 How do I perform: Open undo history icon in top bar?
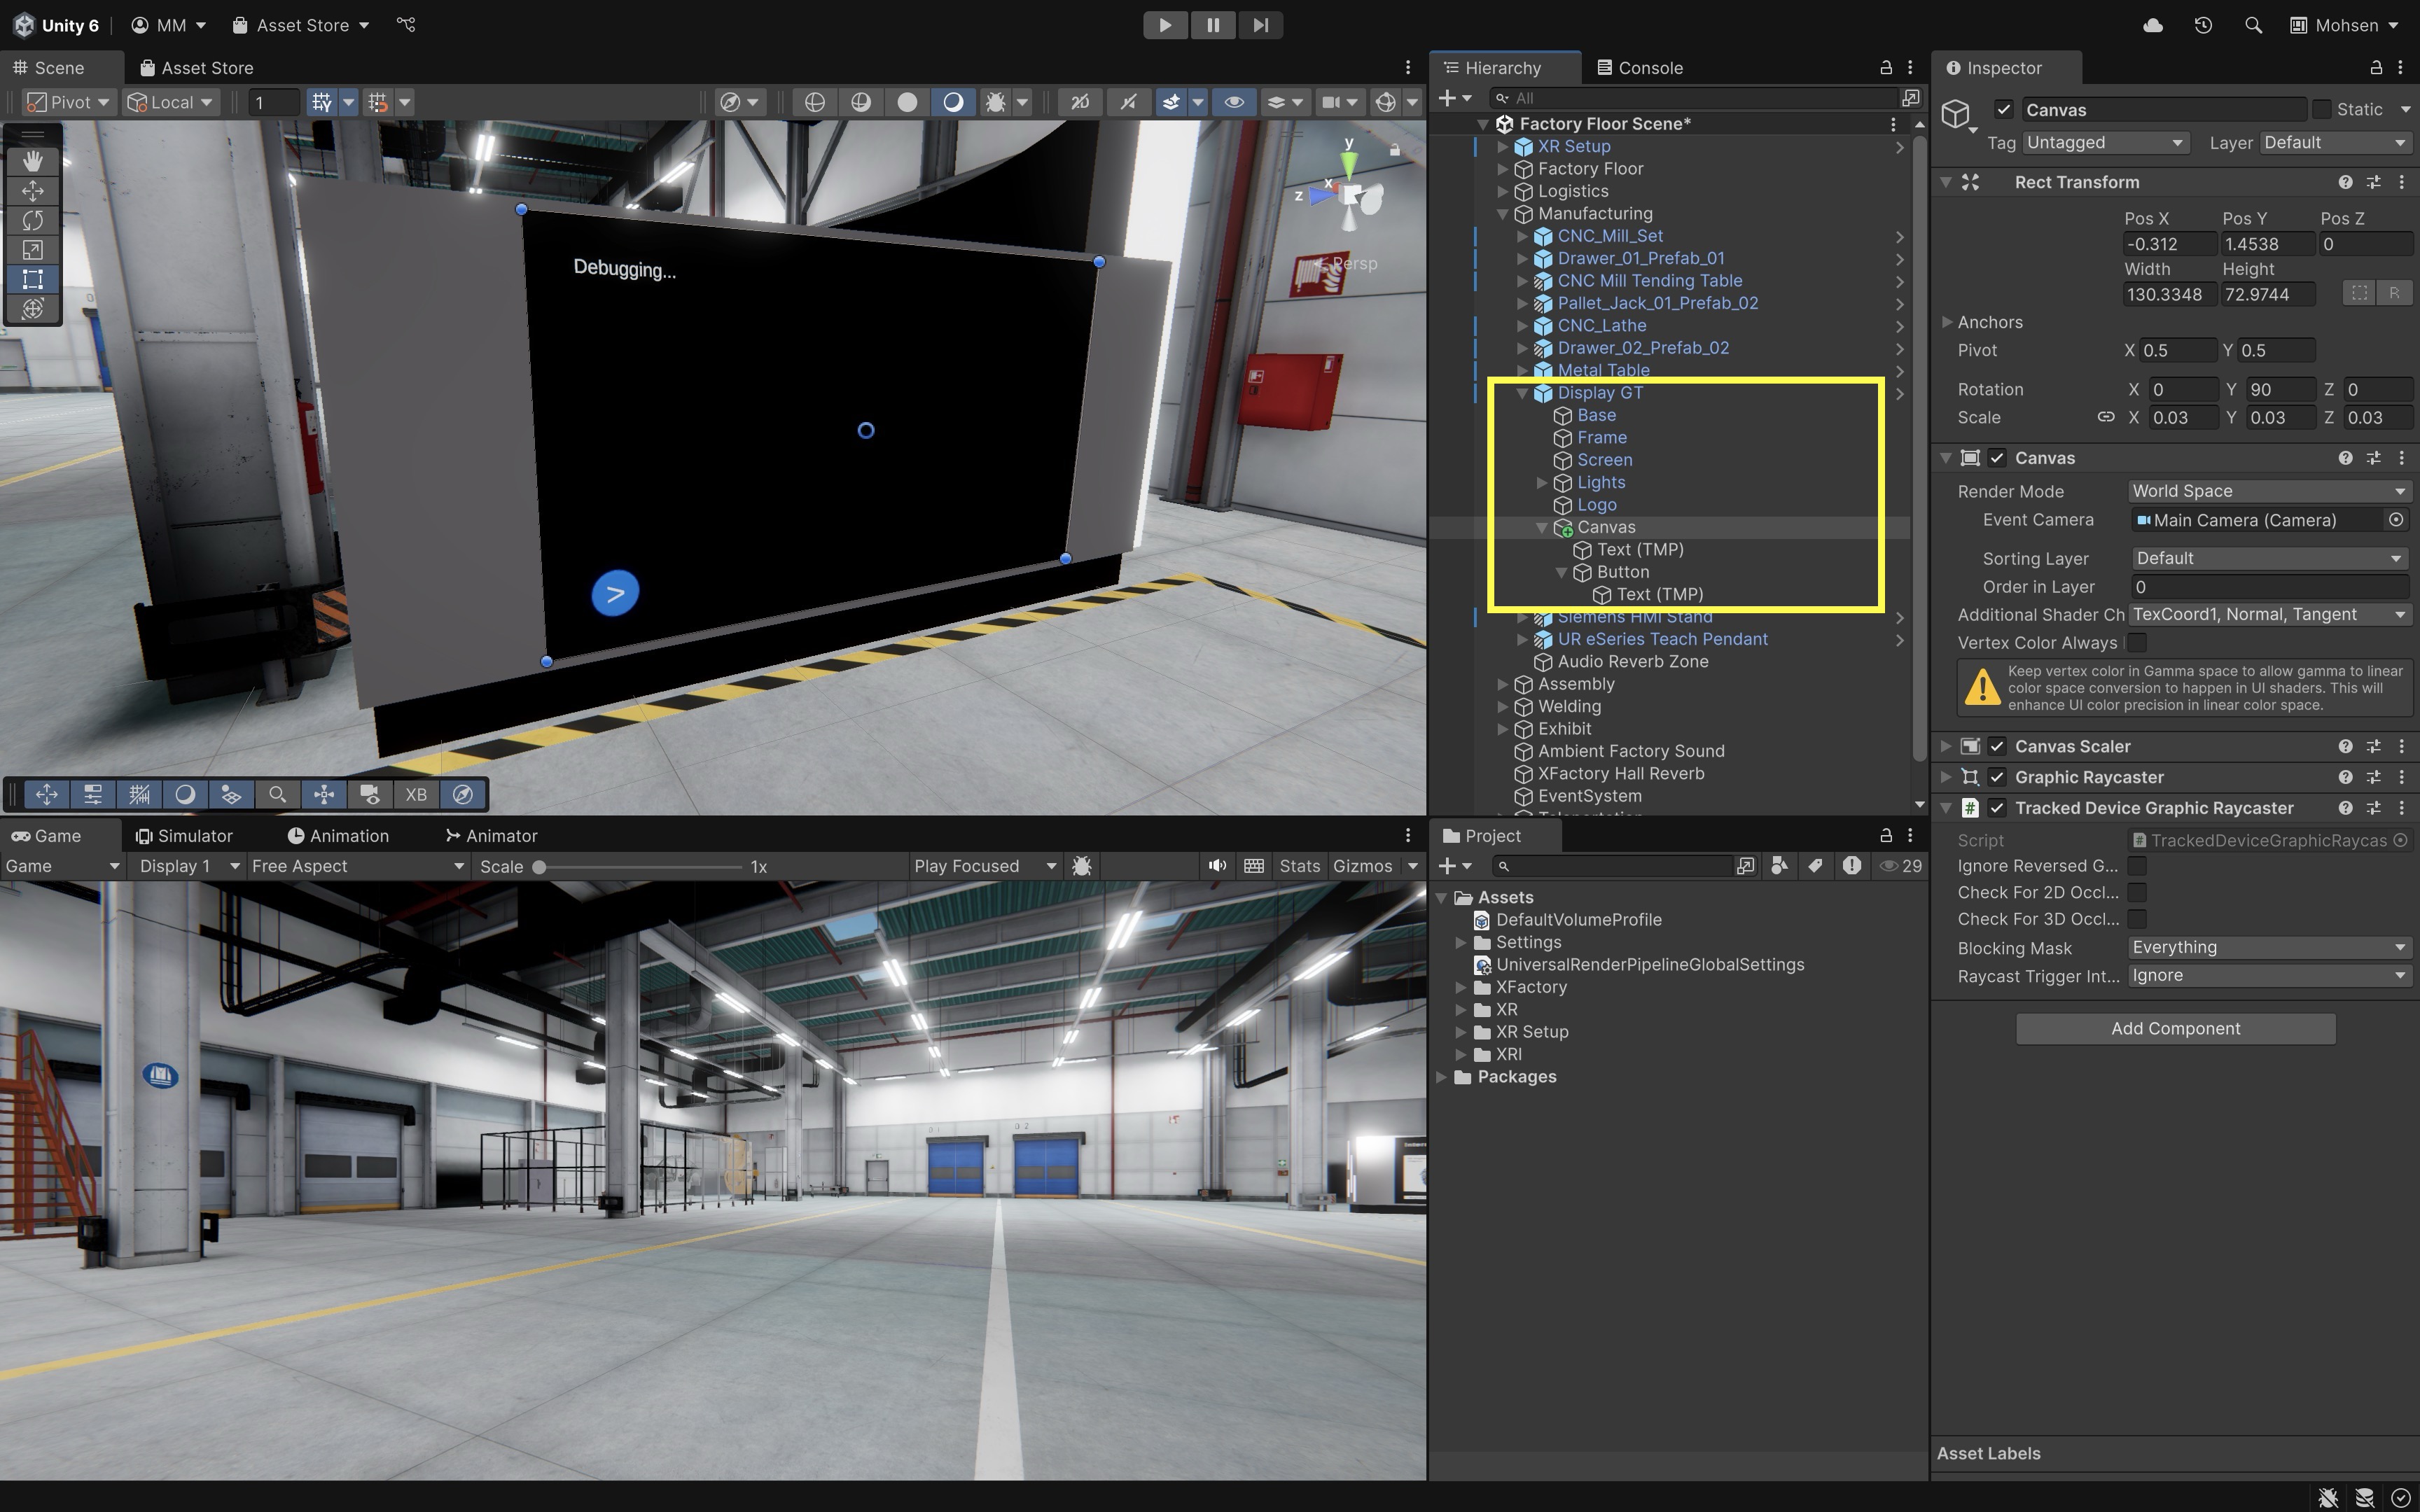click(2203, 25)
